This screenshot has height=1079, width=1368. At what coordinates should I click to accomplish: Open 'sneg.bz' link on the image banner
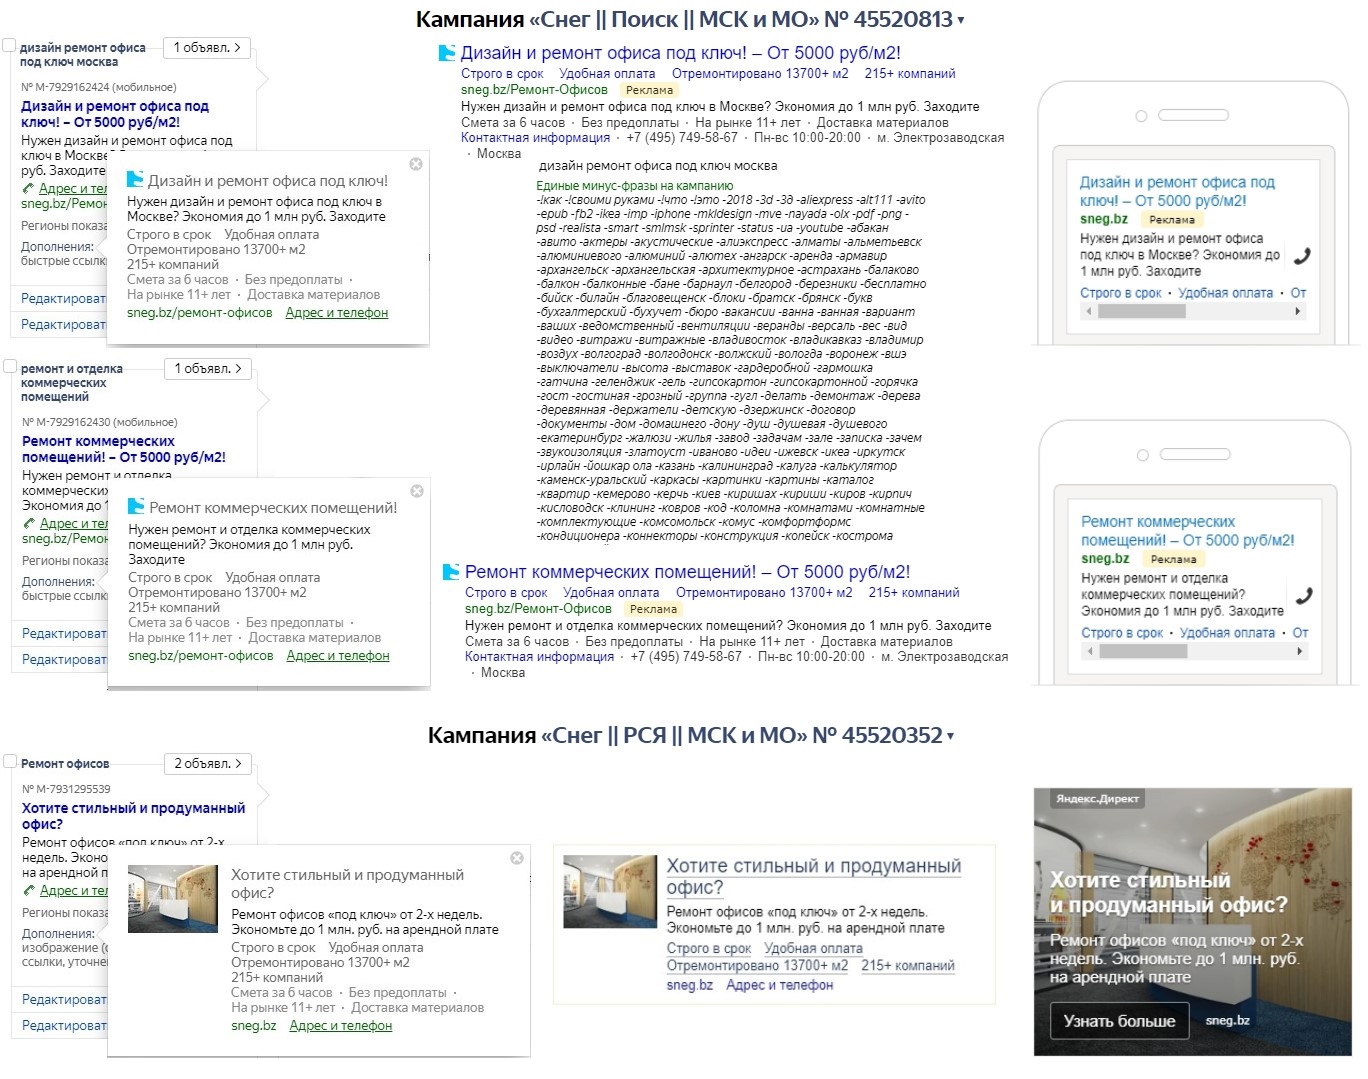coord(1228,1021)
